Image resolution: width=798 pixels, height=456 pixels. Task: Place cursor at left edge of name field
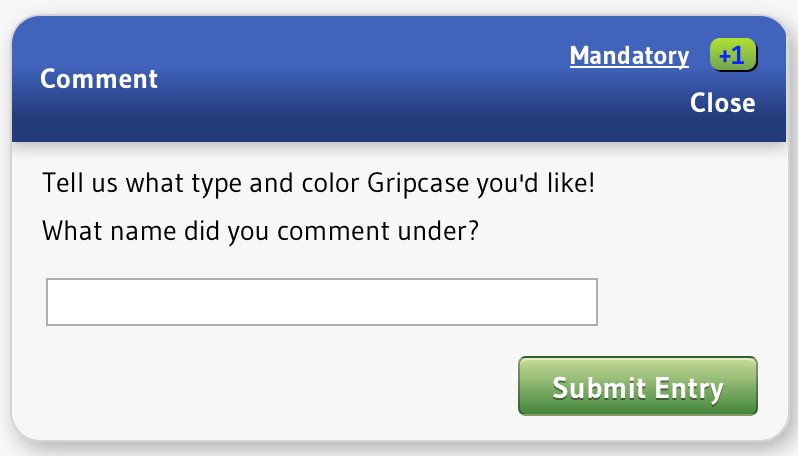[54, 302]
